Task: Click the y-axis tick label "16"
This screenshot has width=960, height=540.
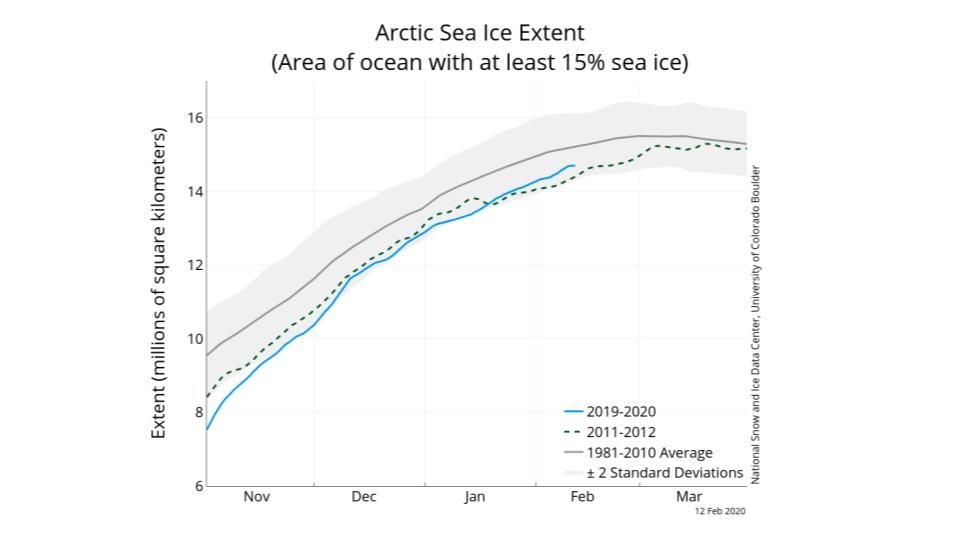Action: (194, 118)
